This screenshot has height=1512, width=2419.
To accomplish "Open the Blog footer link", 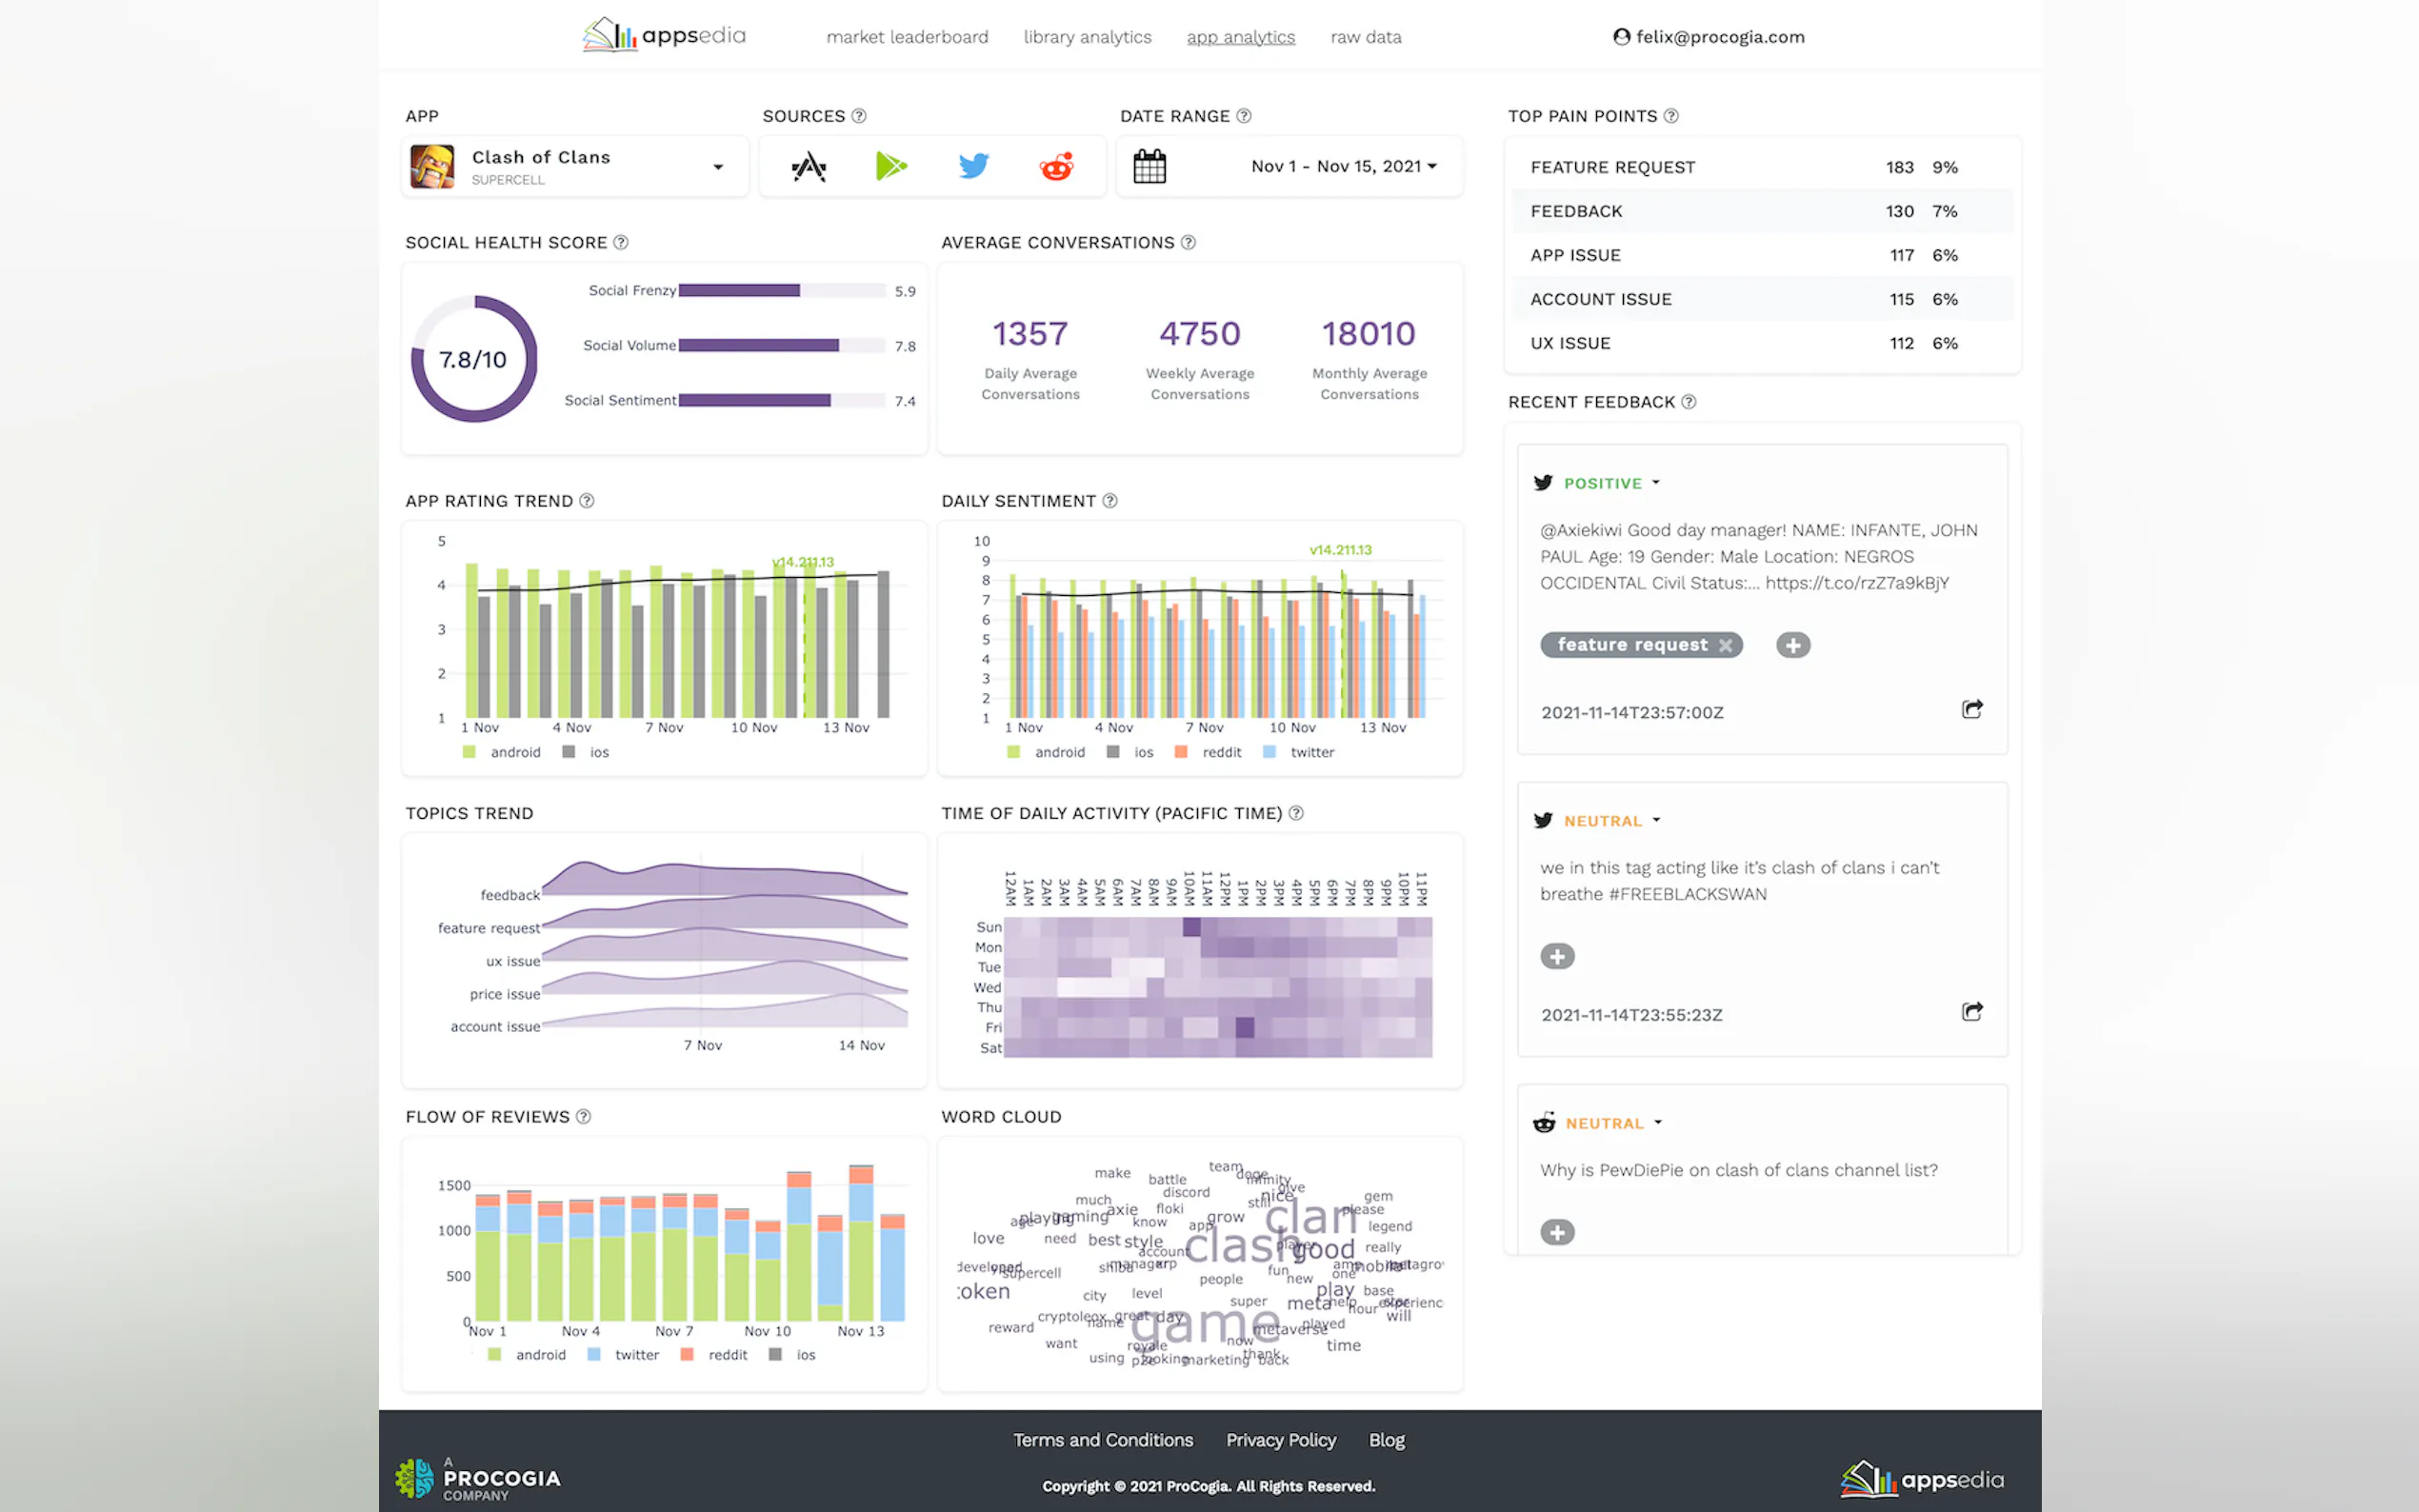I will tap(1386, 1440).
